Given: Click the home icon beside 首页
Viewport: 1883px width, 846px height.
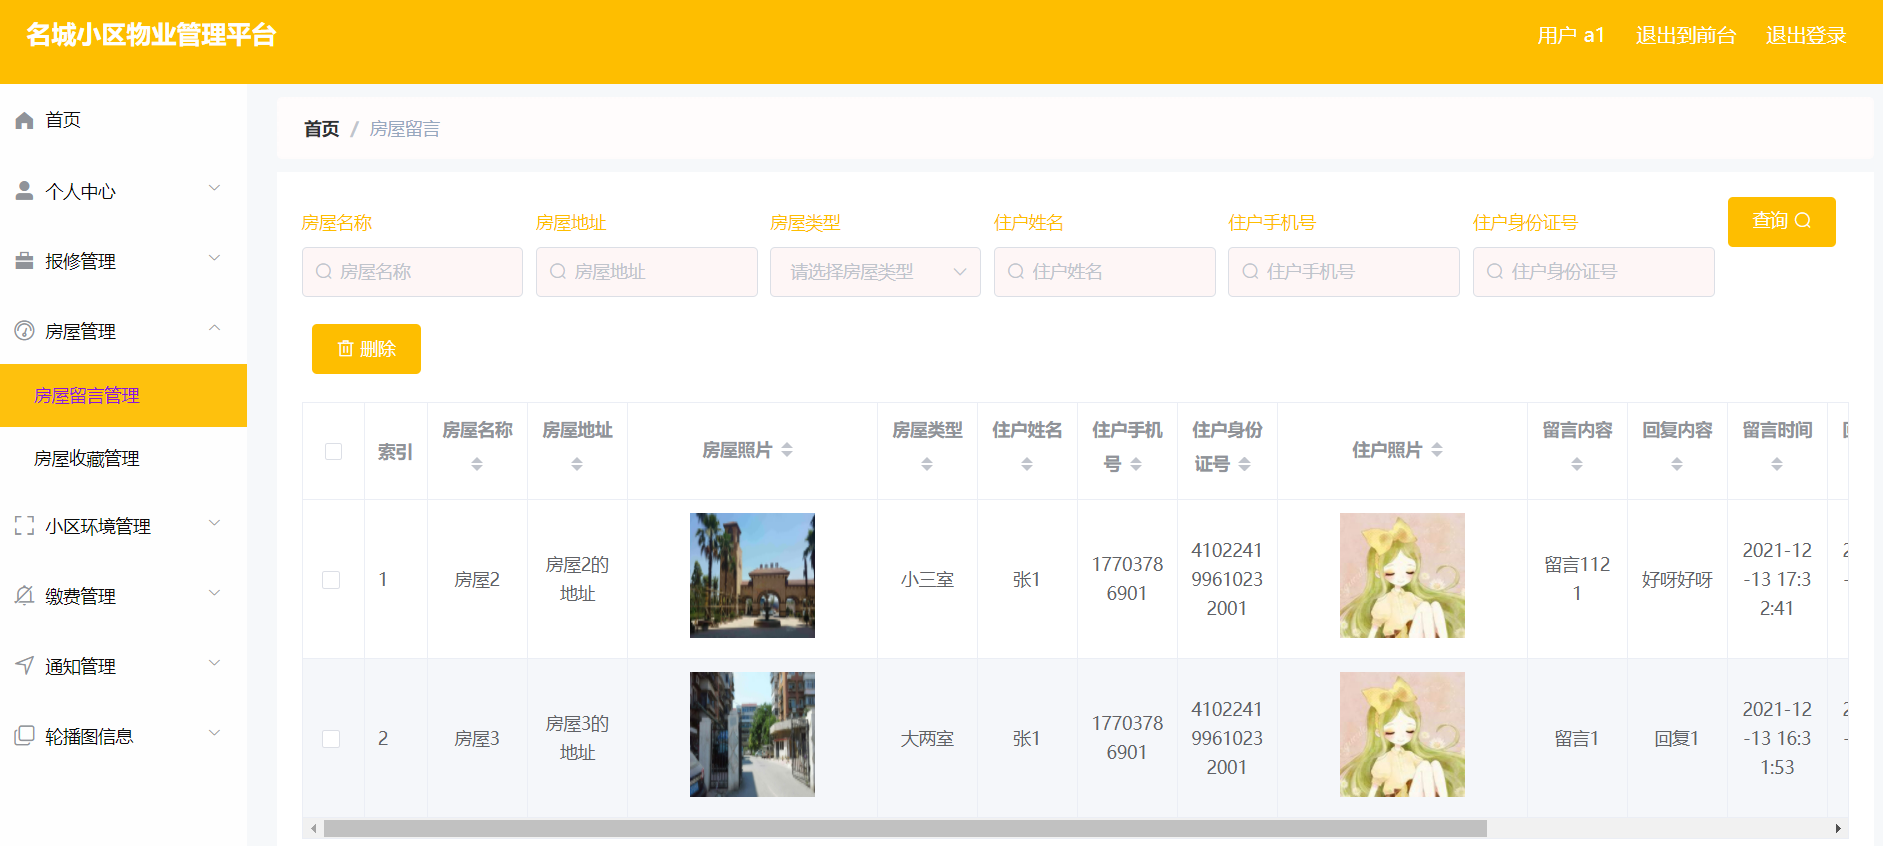Looking at the screenshot, I should [25, 121].
